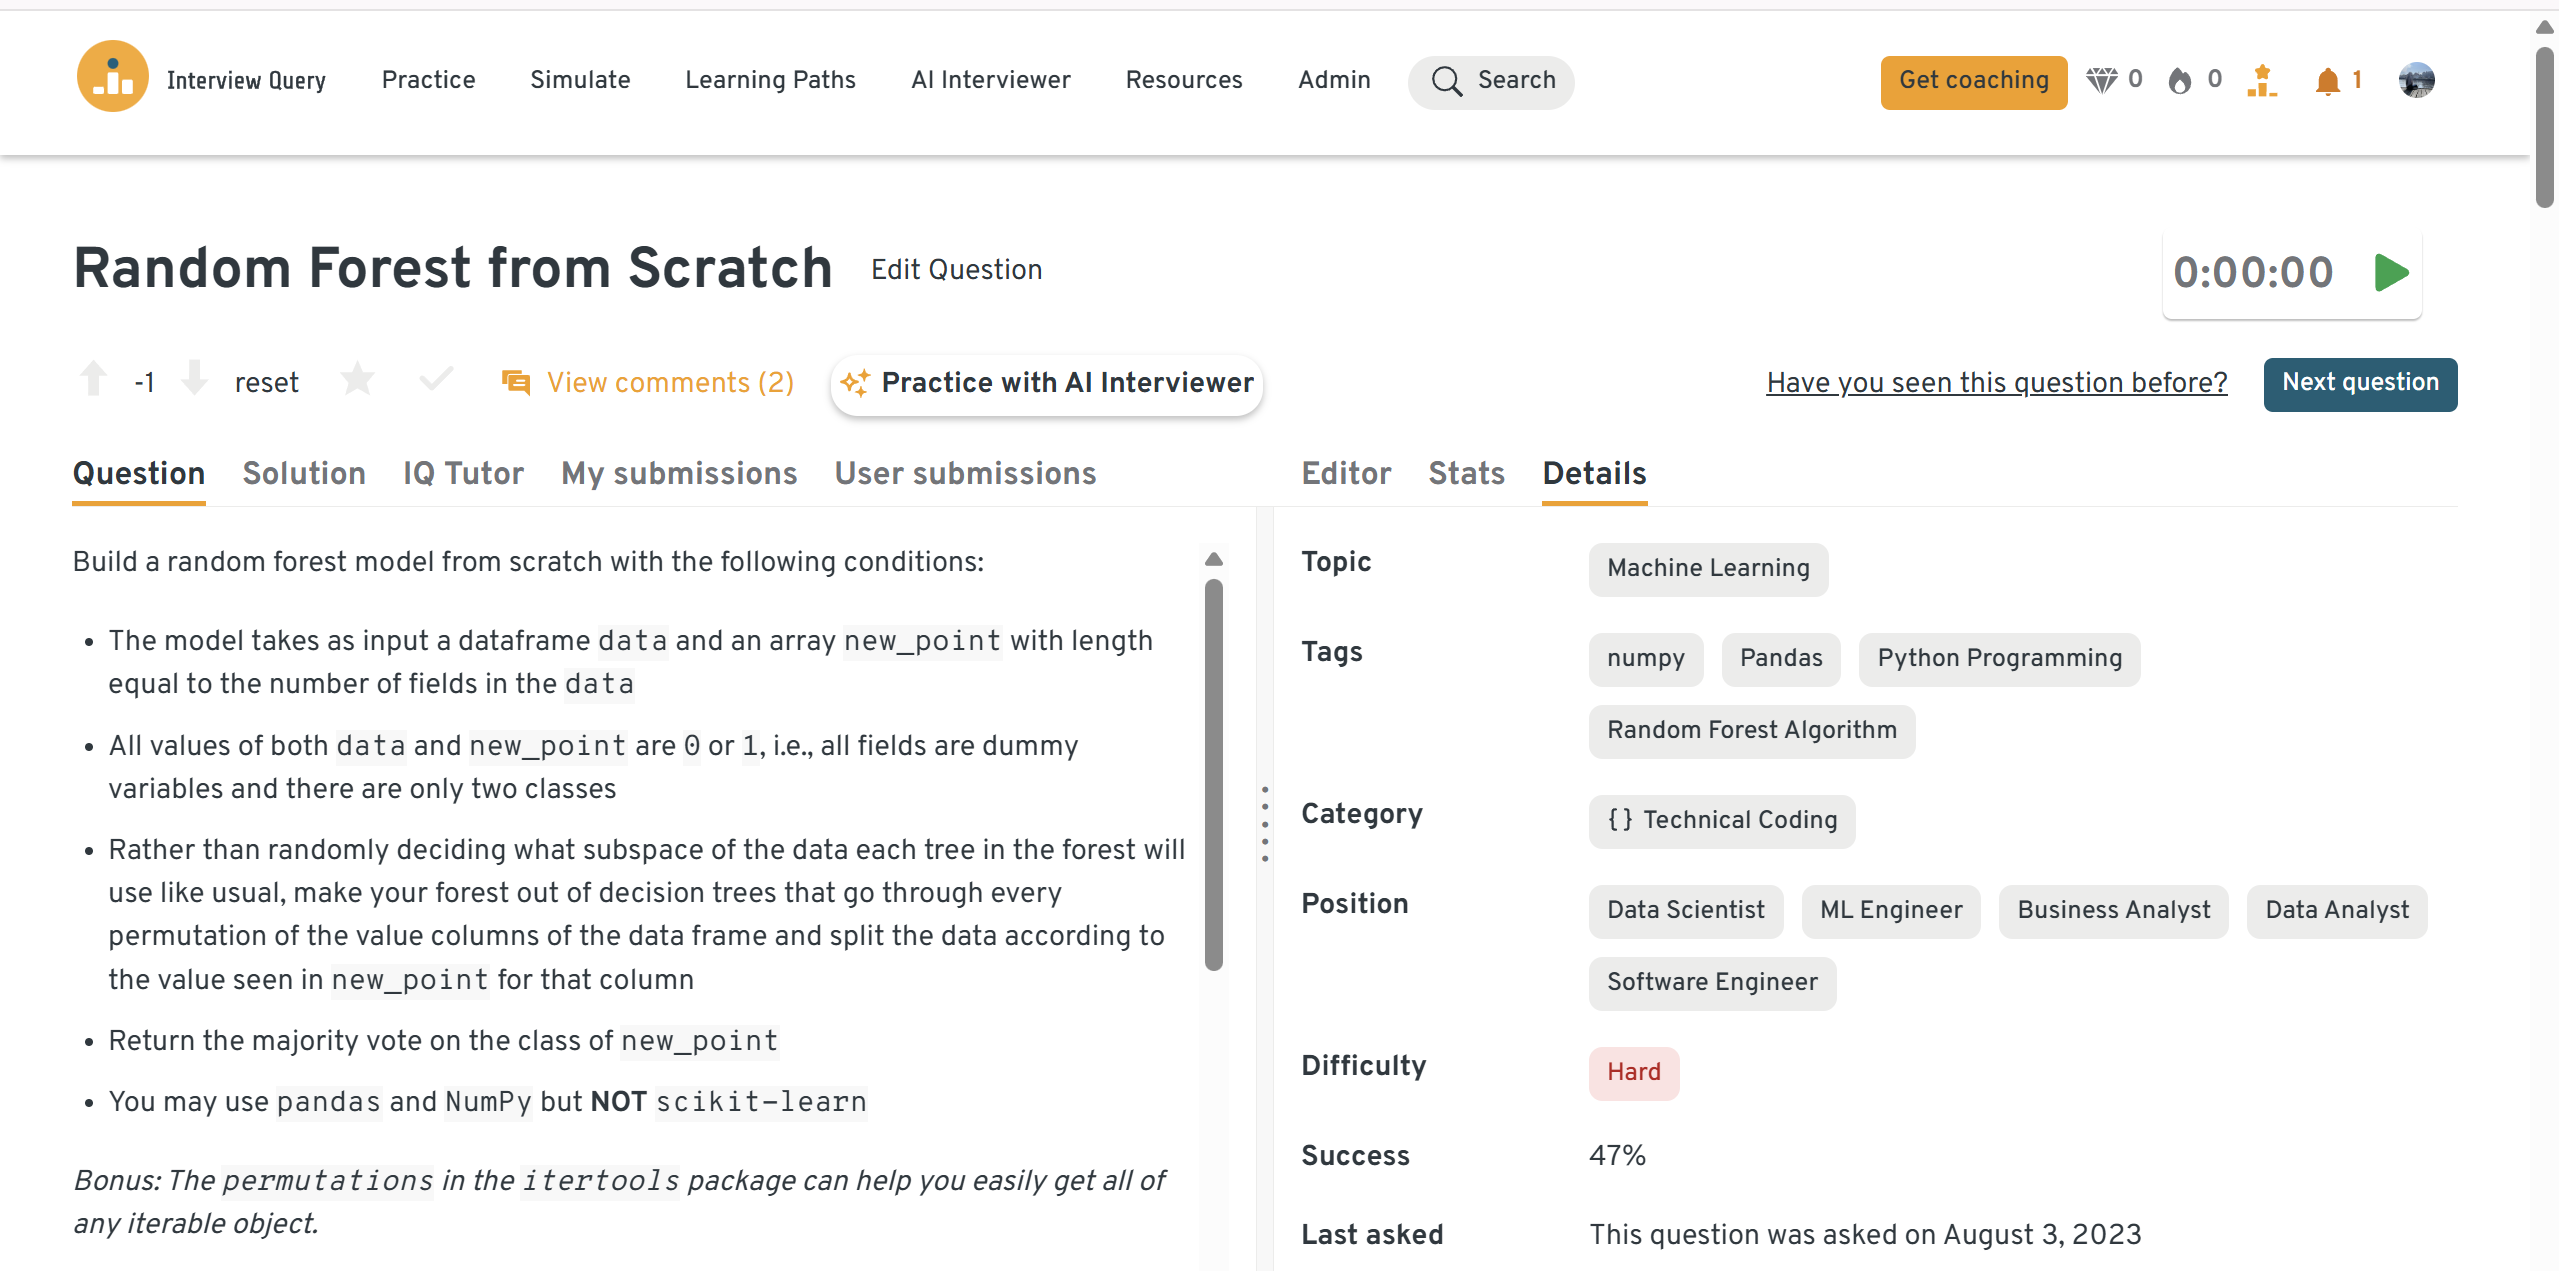Switch to the Solution tab
Screen dimensions: 2559x1271
pyautogui.click(x=304, y=473)
